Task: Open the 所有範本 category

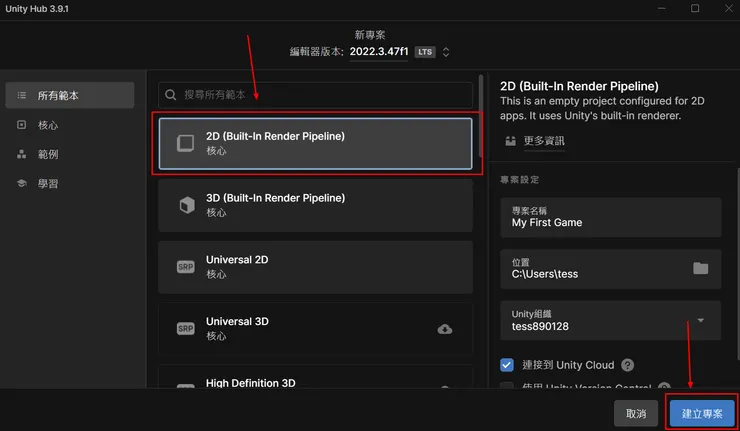Action: 70,95
